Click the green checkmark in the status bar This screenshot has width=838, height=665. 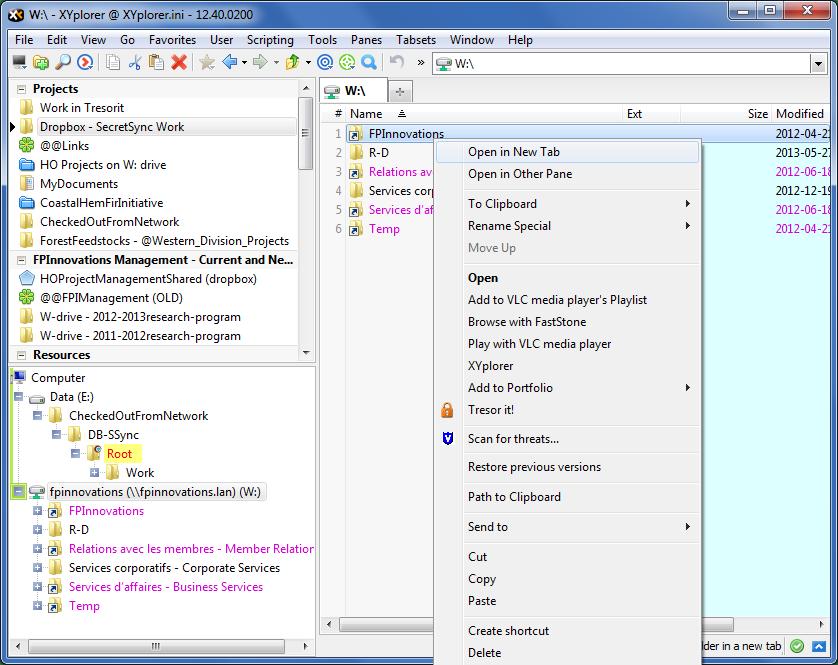797,646
